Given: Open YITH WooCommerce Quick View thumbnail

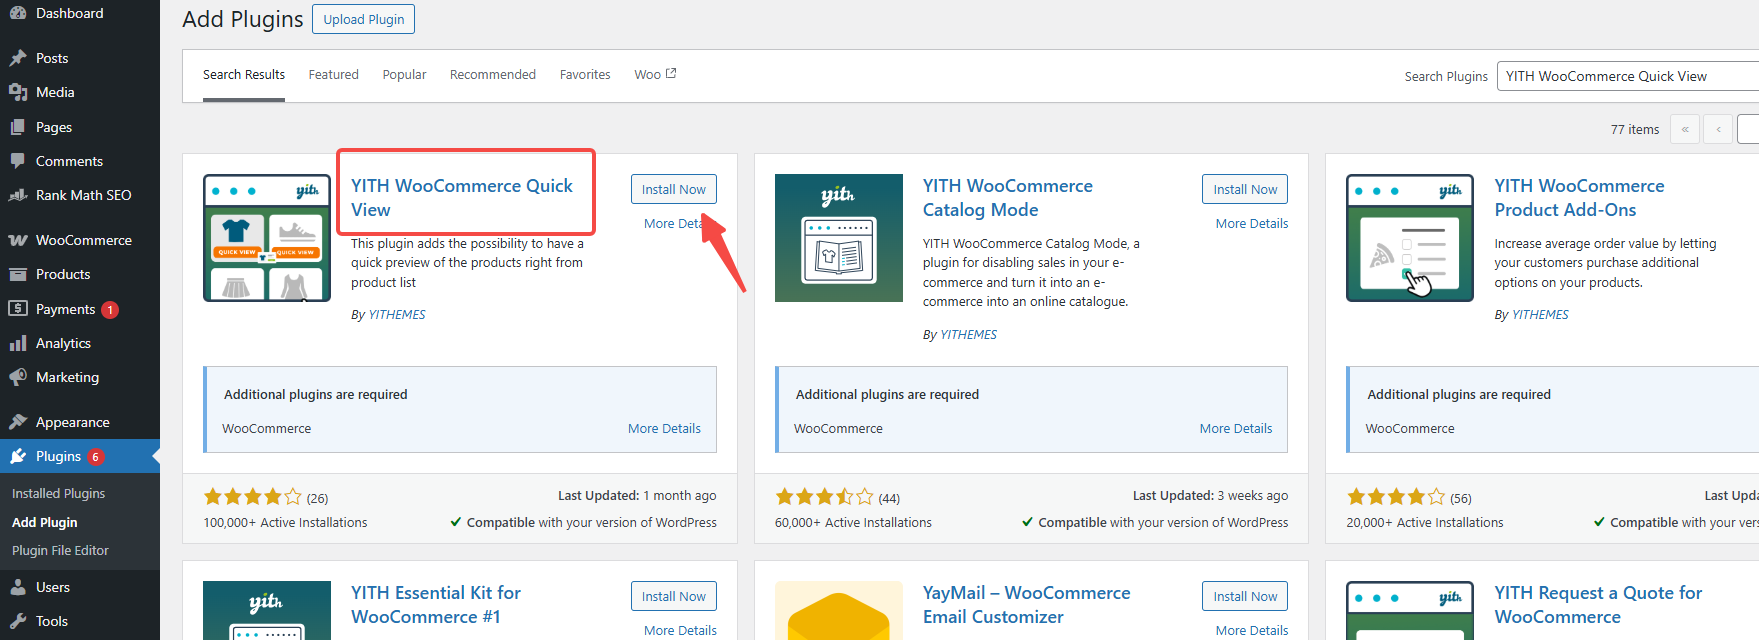Looking at the screenshot, I should point(267,238).
